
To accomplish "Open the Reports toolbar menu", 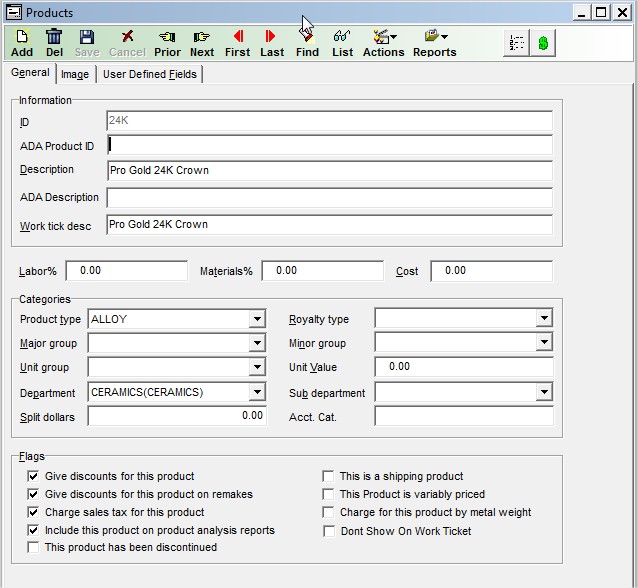I will click(x=435, y=43).
